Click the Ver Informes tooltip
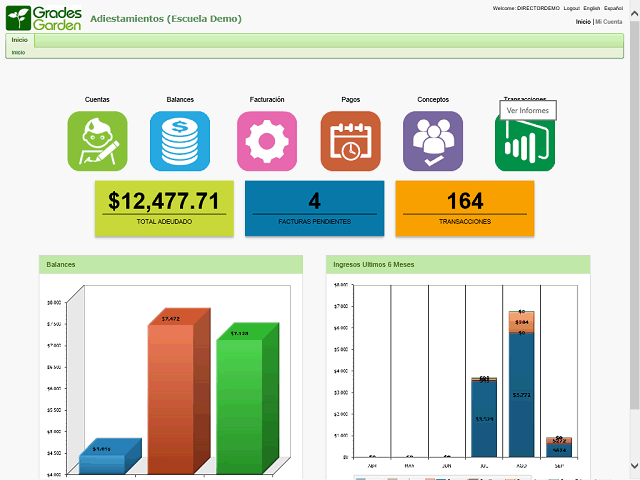Screen dimensions: 640x480 point(528,110)
